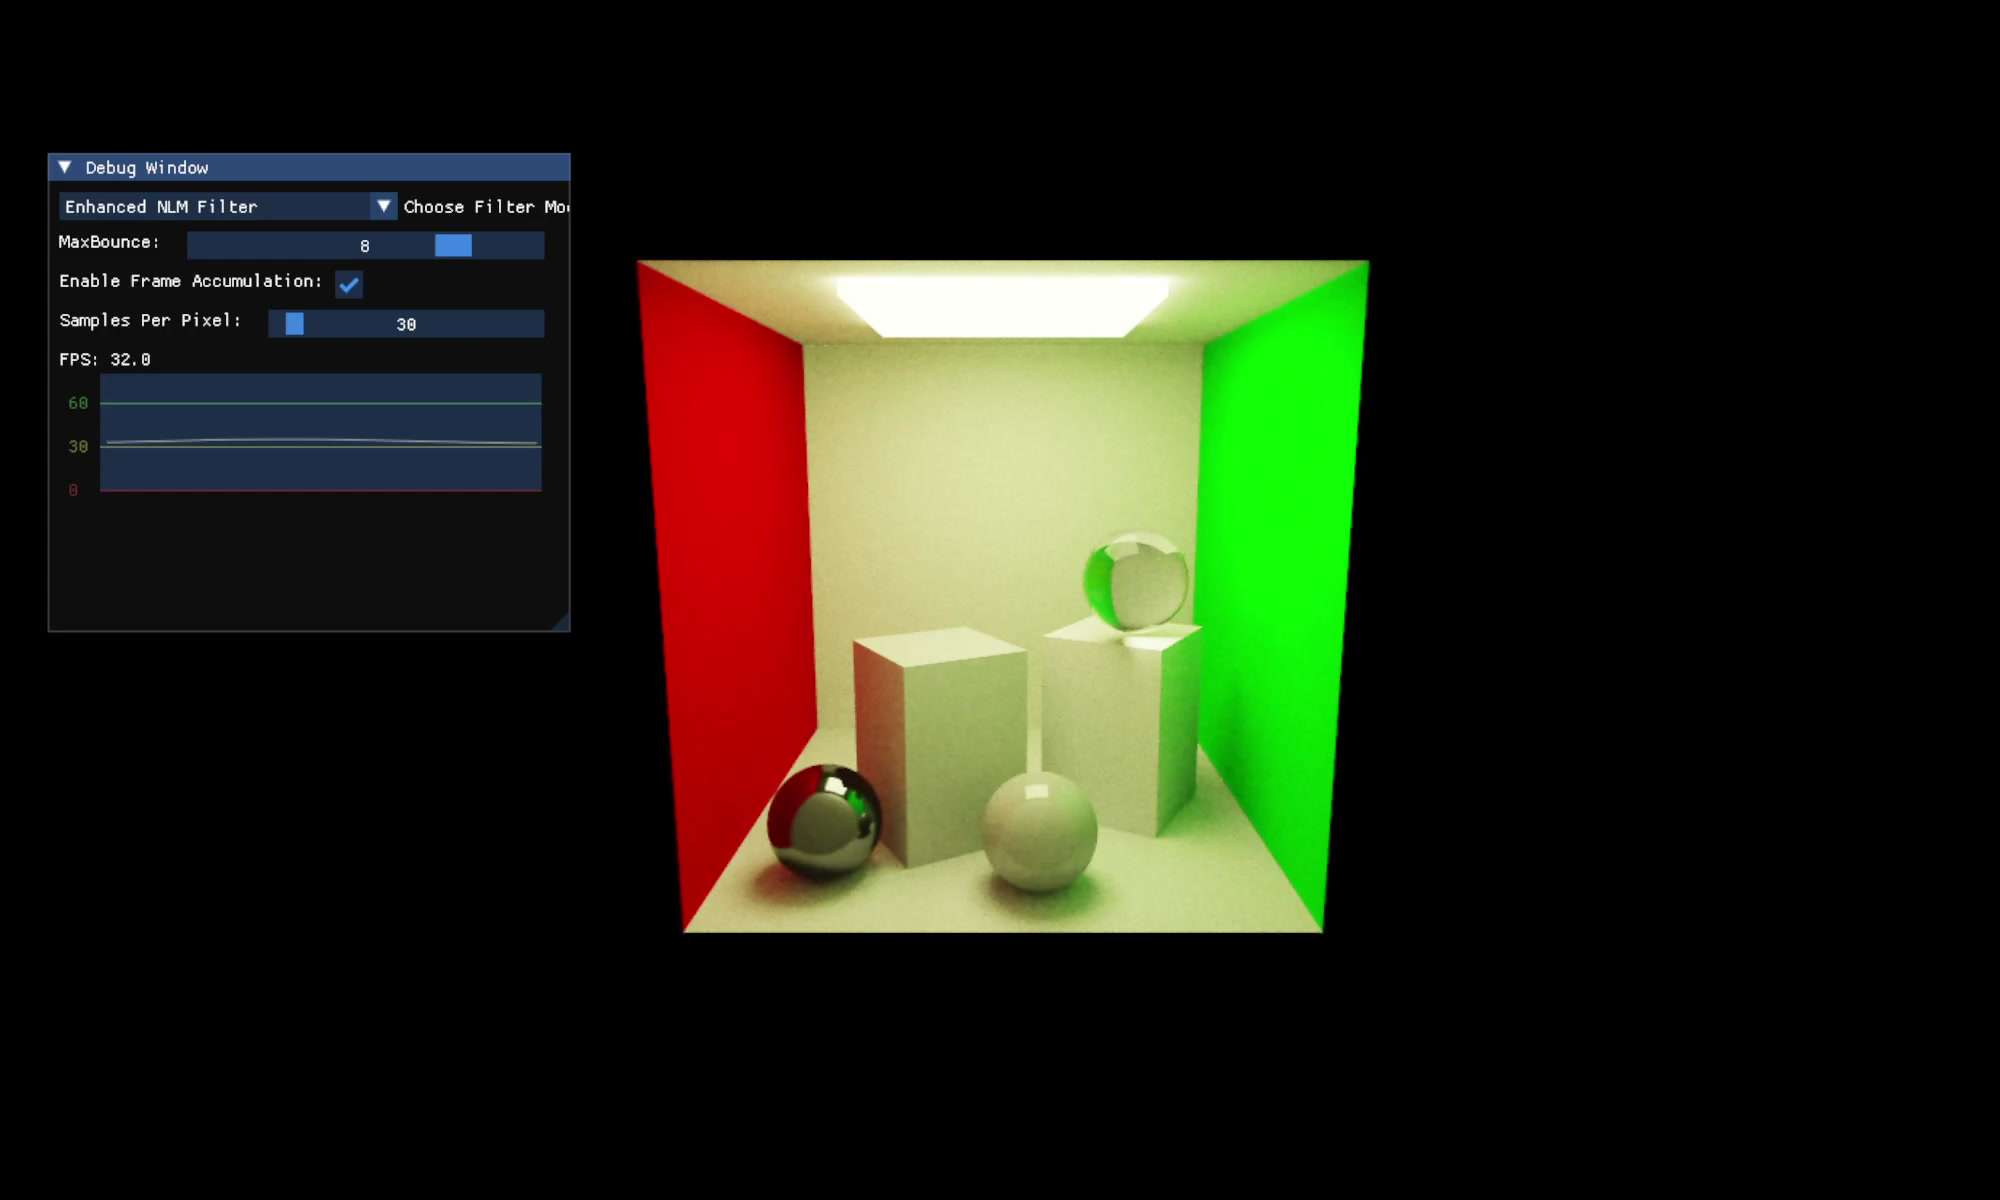2000x1200 pixels.
Task: Click the Debug Window title bar
Action: pyautogui.click(x=309, y=167)
